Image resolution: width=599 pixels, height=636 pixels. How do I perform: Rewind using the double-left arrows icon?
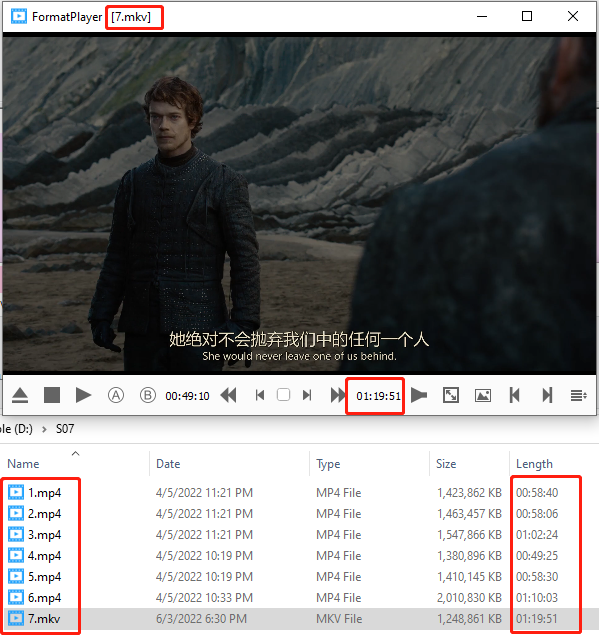click(228, 395)
